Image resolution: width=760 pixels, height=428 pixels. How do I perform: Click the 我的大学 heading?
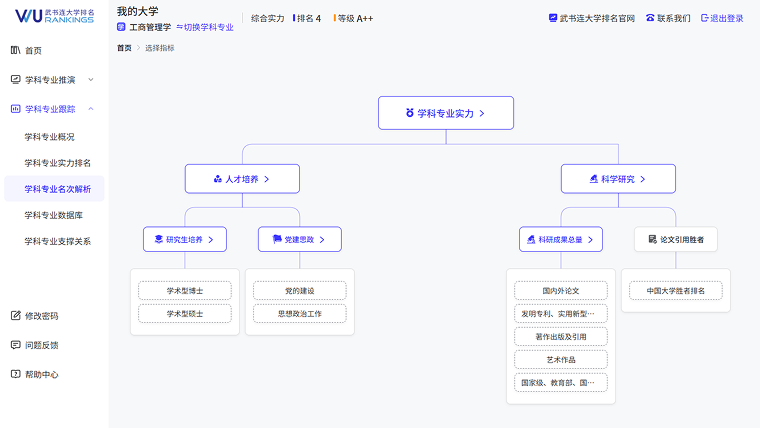(x=138, y=11)
